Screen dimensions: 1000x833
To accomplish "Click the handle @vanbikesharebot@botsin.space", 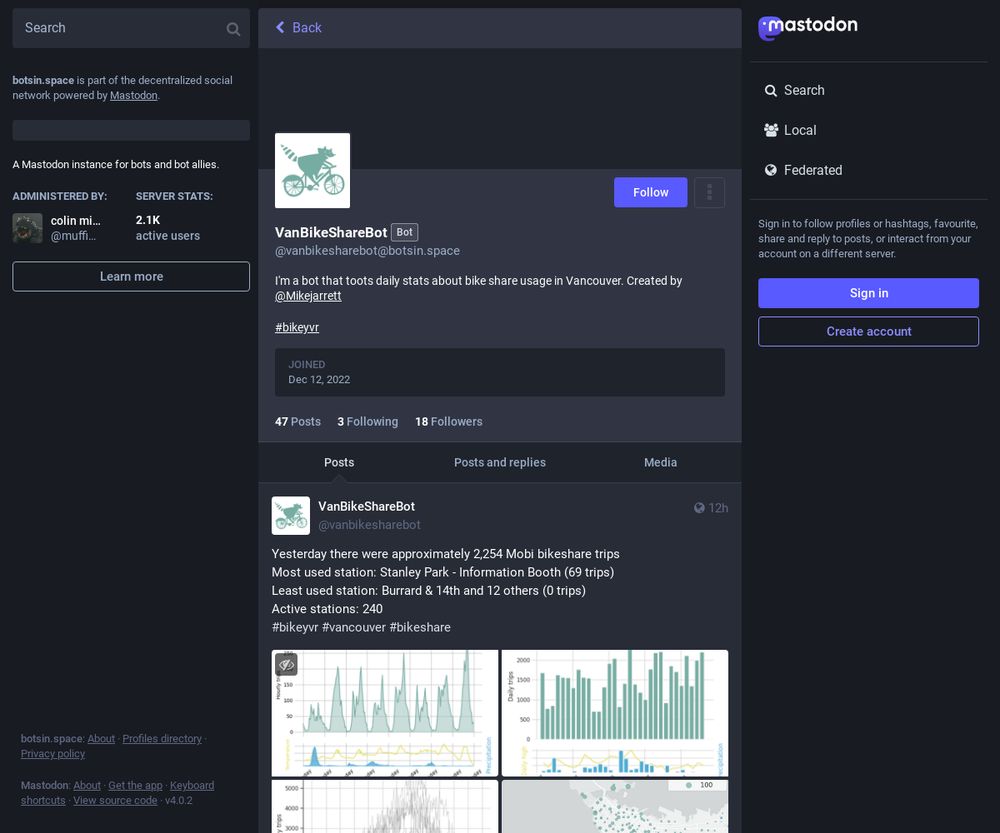I will click(367, 251).
